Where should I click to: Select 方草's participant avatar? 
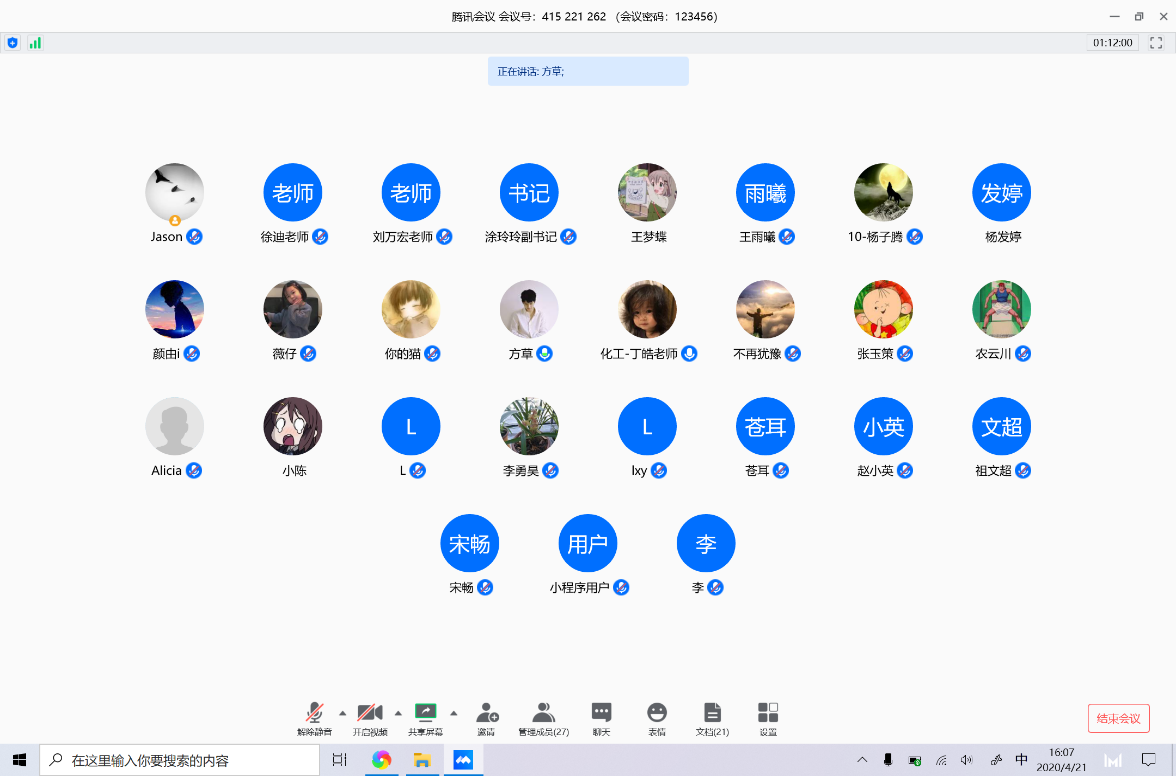click(529, 309)
